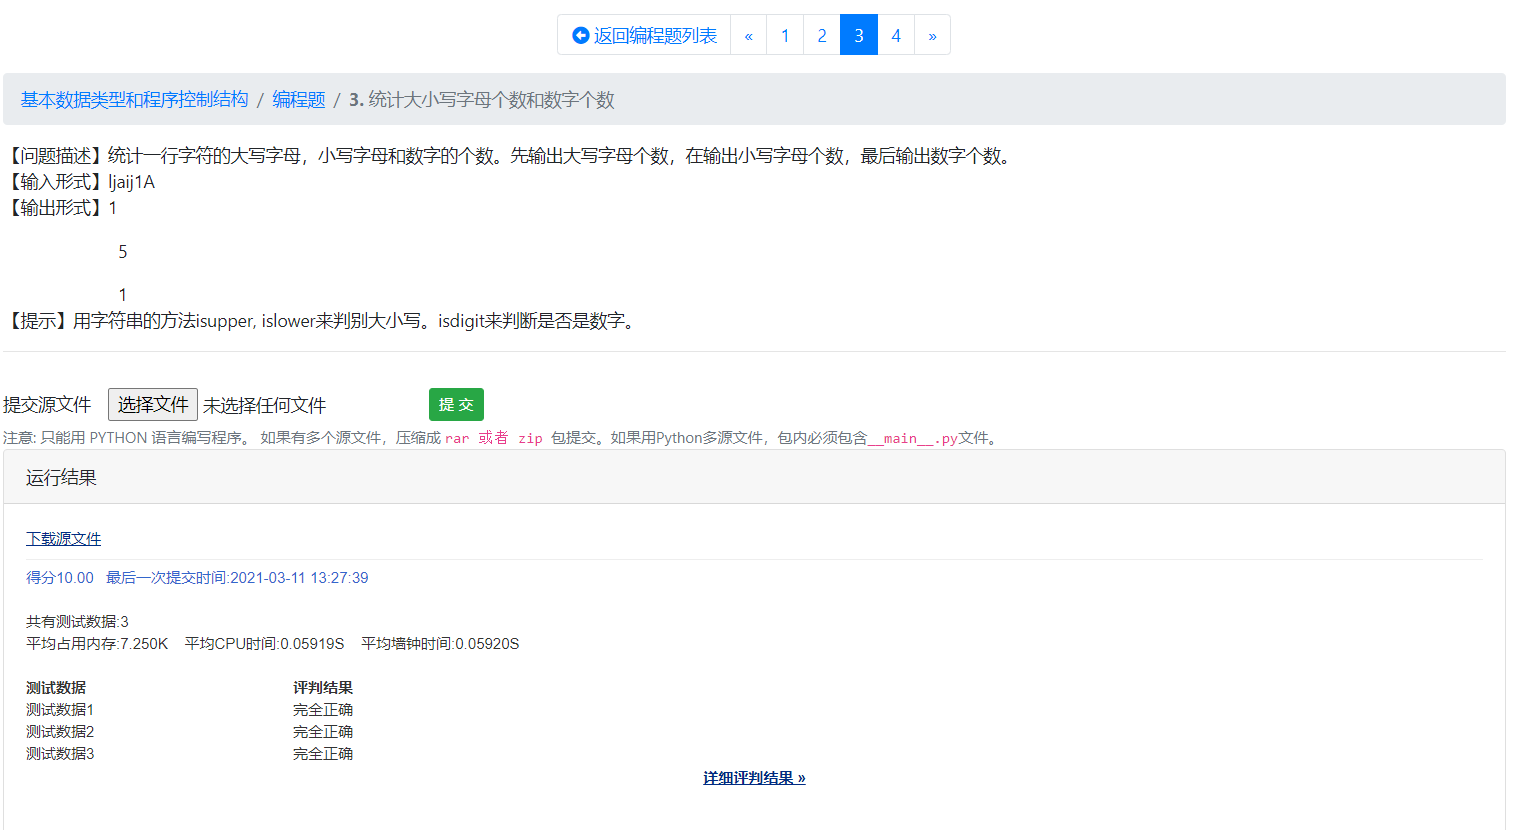This screenshot has height=830, width=1531.
Task: Go to previous page using « icon
Action: [x=749, y=34]
